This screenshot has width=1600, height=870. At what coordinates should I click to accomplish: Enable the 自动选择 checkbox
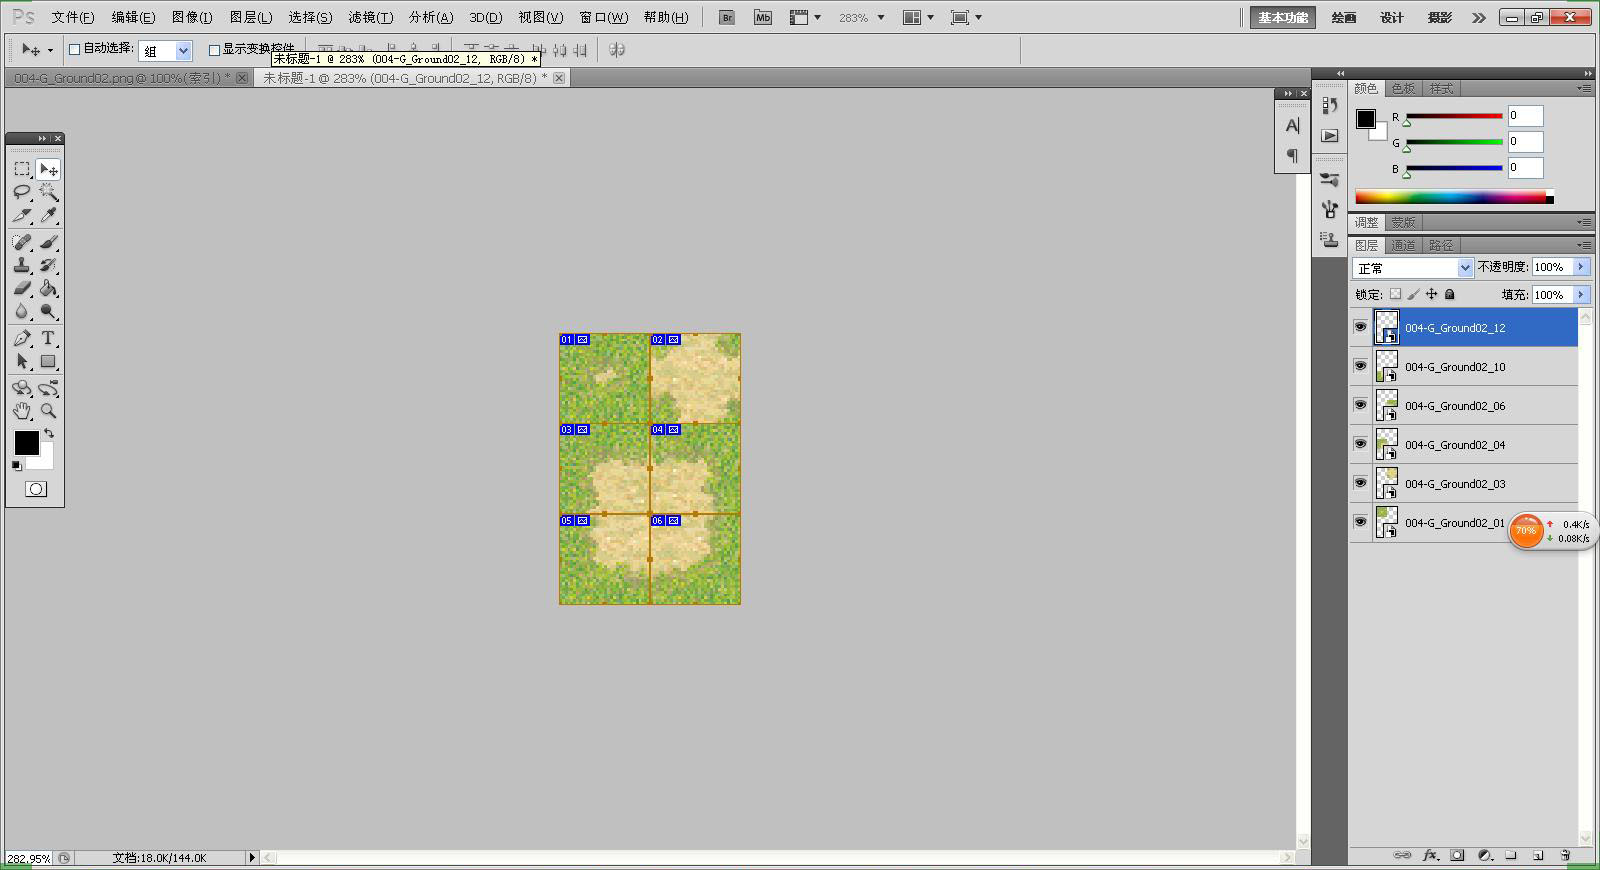pos(74,49)
